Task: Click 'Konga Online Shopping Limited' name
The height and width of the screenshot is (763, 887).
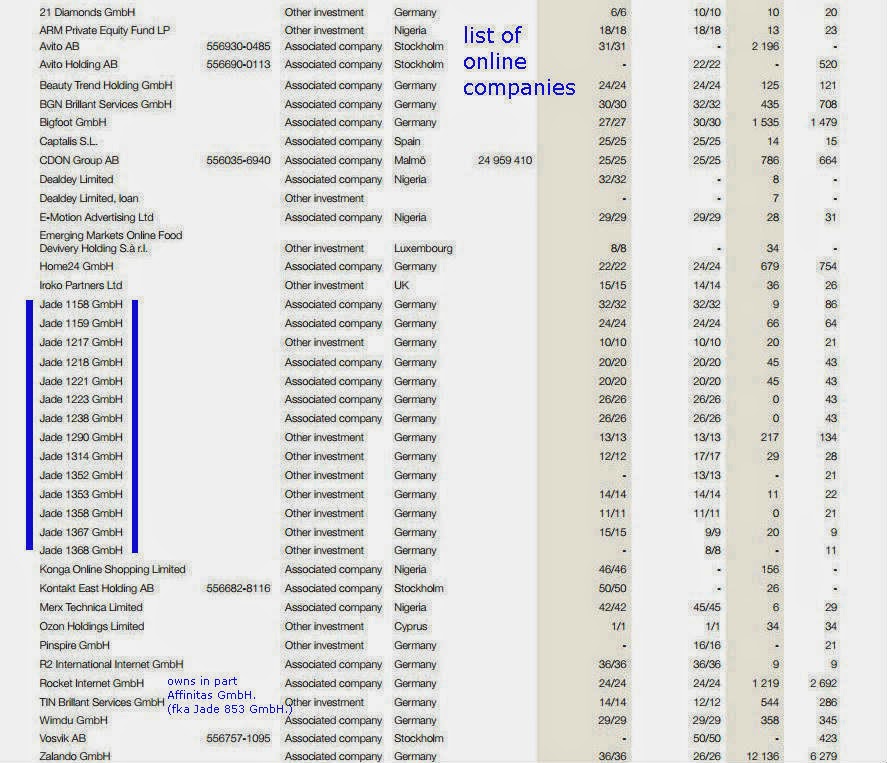Action: click(113, 570)
